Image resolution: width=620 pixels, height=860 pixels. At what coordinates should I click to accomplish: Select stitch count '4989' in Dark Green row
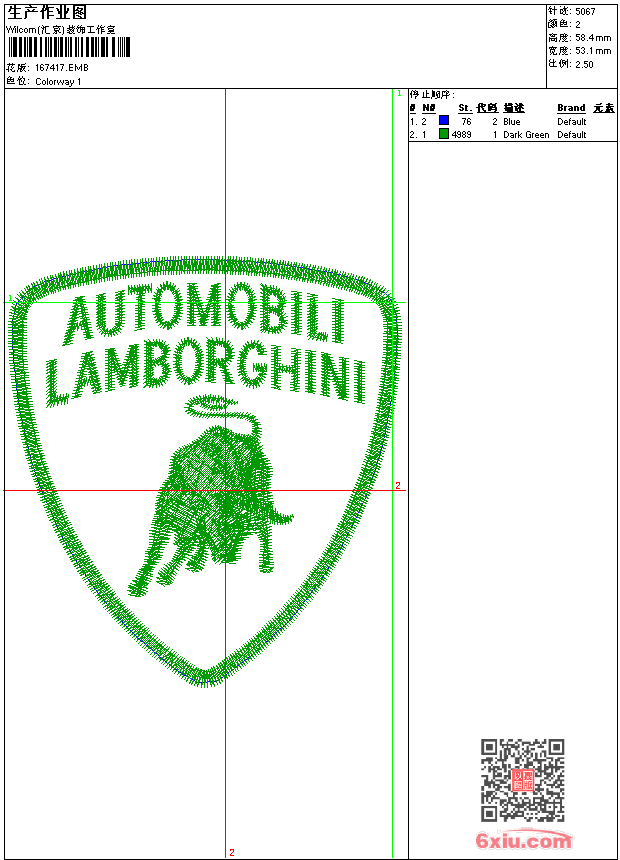tap(461, 134)
